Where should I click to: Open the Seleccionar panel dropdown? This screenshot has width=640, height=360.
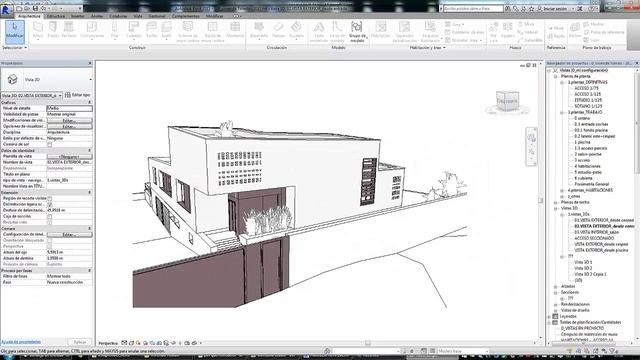15,48
